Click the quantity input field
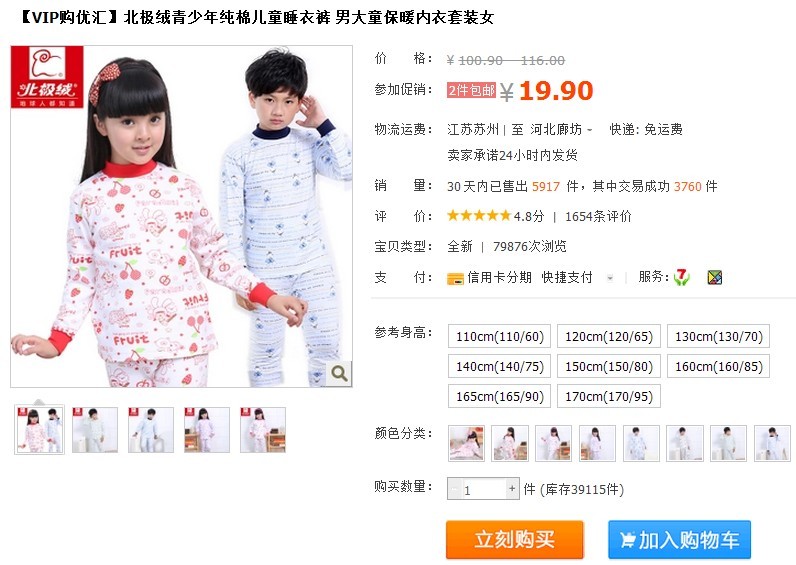Screen dimensions: 796x565 (x=483, y=489)
